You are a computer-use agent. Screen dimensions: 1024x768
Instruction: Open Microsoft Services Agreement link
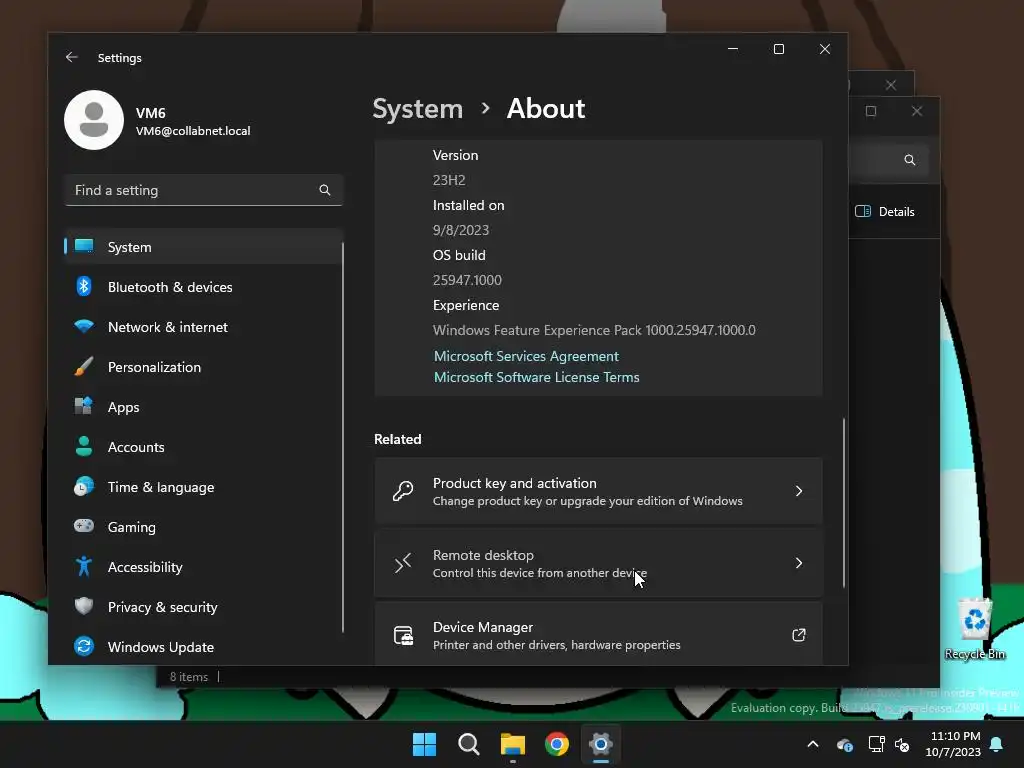526,356
